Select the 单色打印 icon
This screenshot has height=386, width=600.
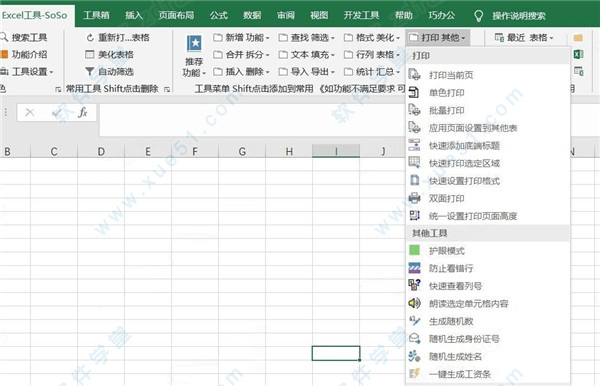click(x=414, y=92)
